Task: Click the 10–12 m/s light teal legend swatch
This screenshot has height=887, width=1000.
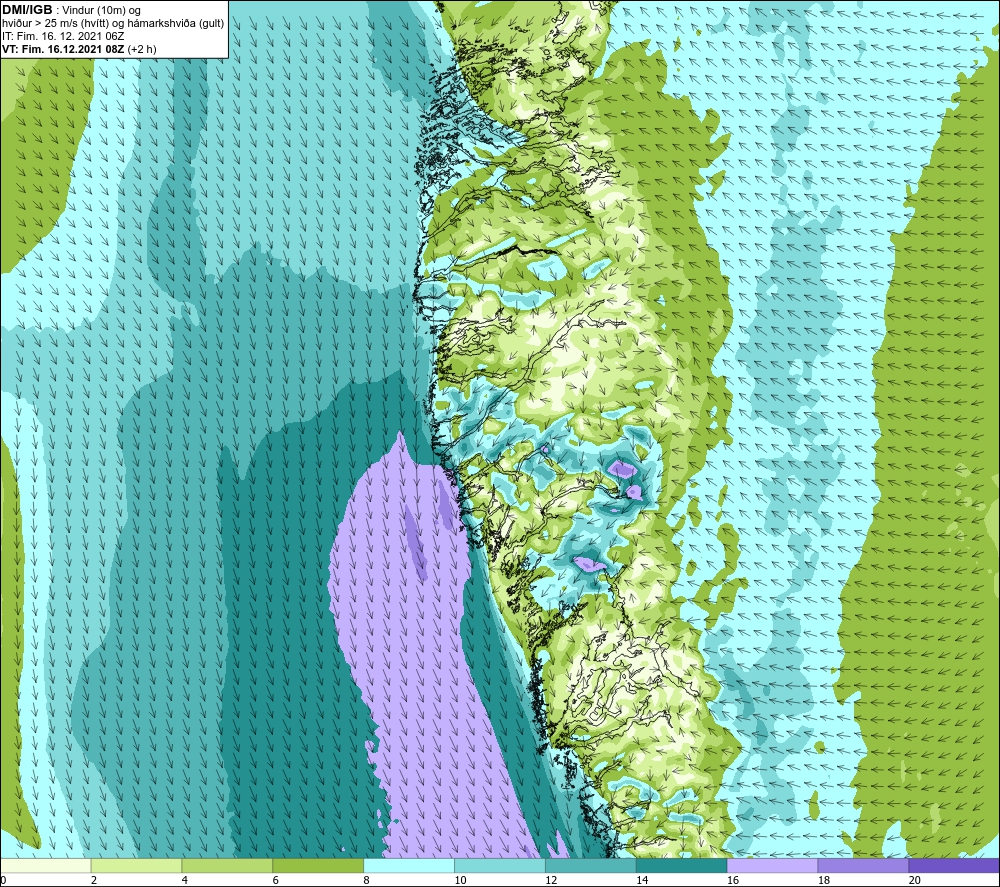Action: (500, 866)
